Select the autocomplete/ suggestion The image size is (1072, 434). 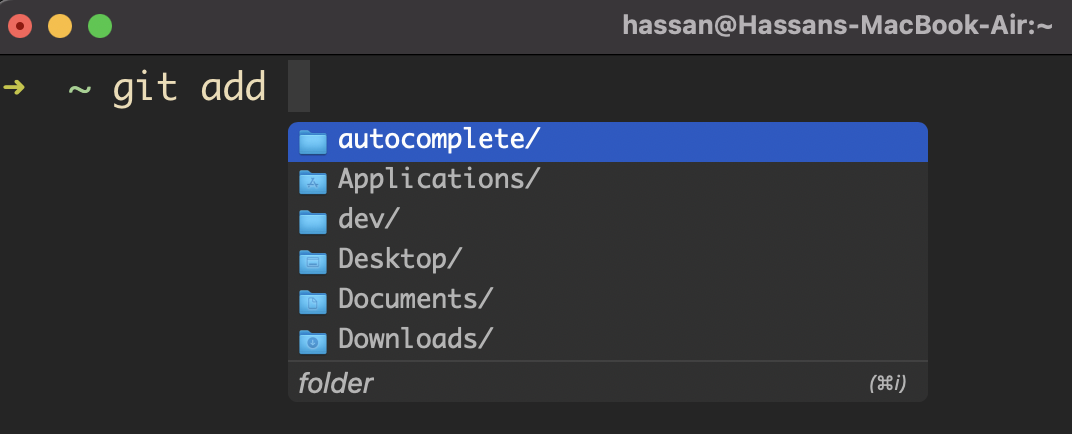point(607,141)
